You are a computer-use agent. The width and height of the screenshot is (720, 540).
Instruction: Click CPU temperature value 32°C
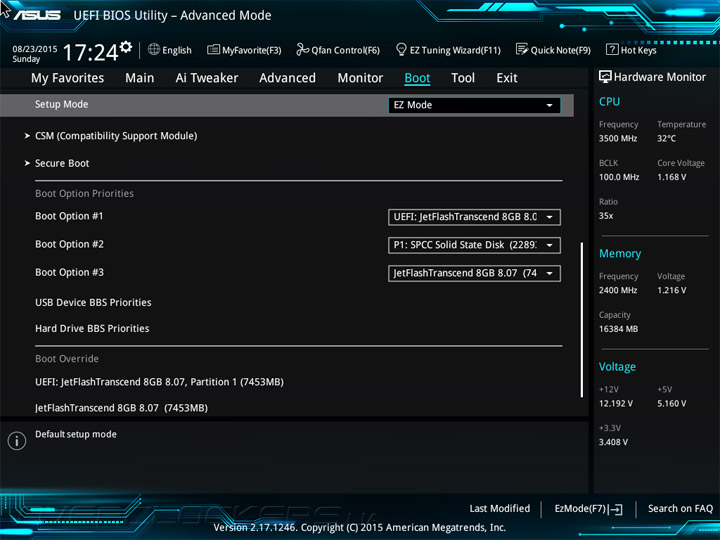tap(666, 138)
